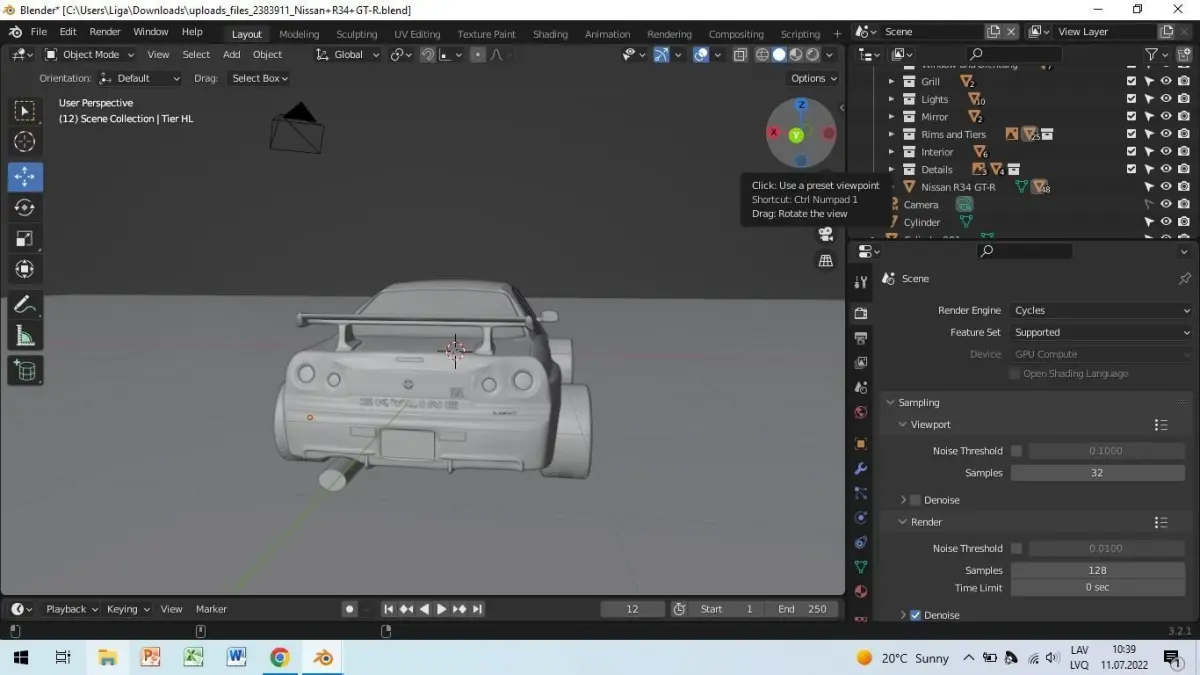Screen dimensions: 1200x675
Task: Click the Render Samples field
Action: coord(1097,570)
